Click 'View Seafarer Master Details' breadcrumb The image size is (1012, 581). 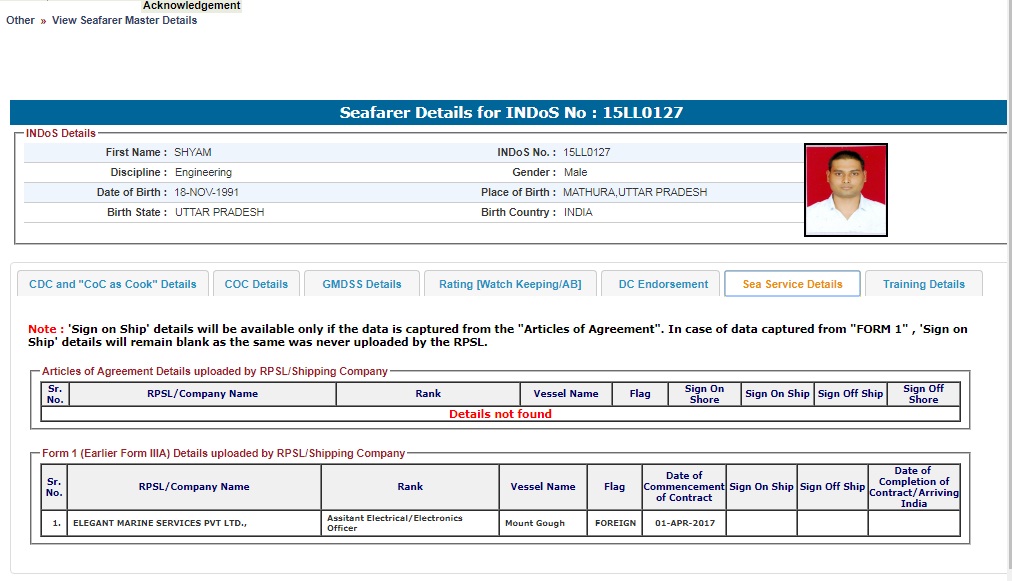click(124, 20)
